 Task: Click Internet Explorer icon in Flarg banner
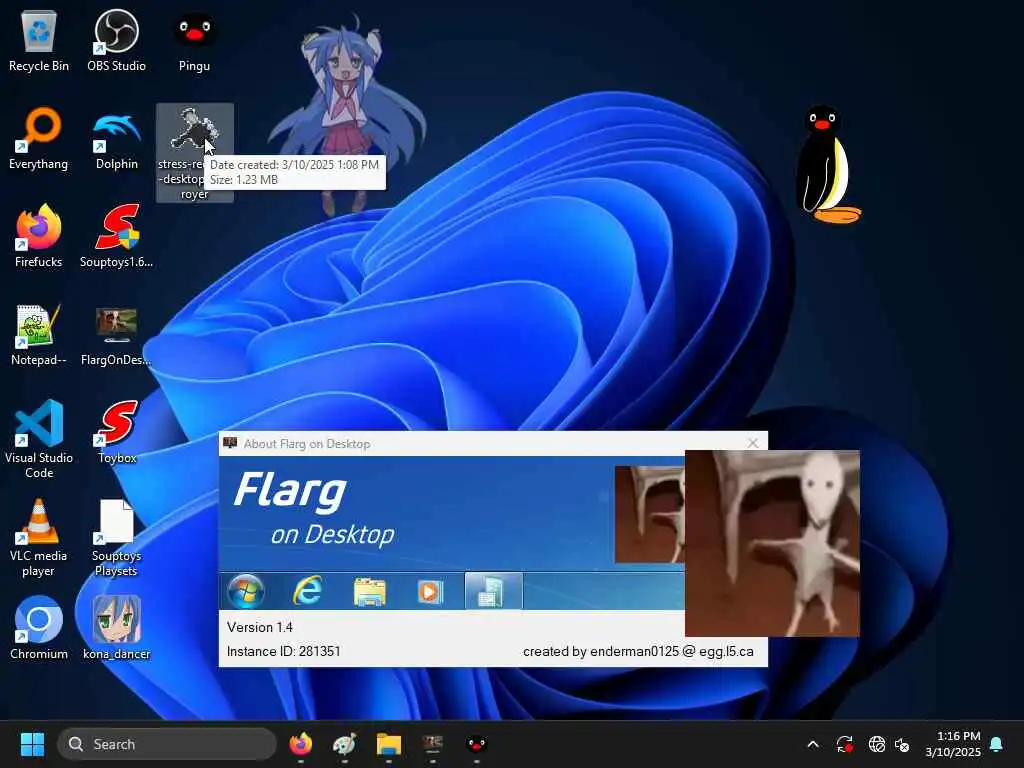(307, 591)
